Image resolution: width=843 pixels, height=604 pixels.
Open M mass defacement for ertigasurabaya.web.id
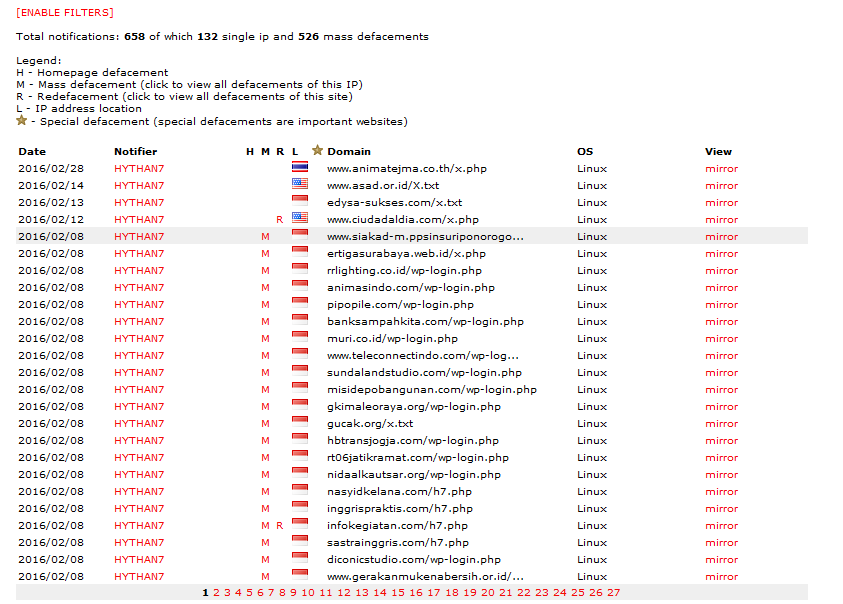(265, 253)
